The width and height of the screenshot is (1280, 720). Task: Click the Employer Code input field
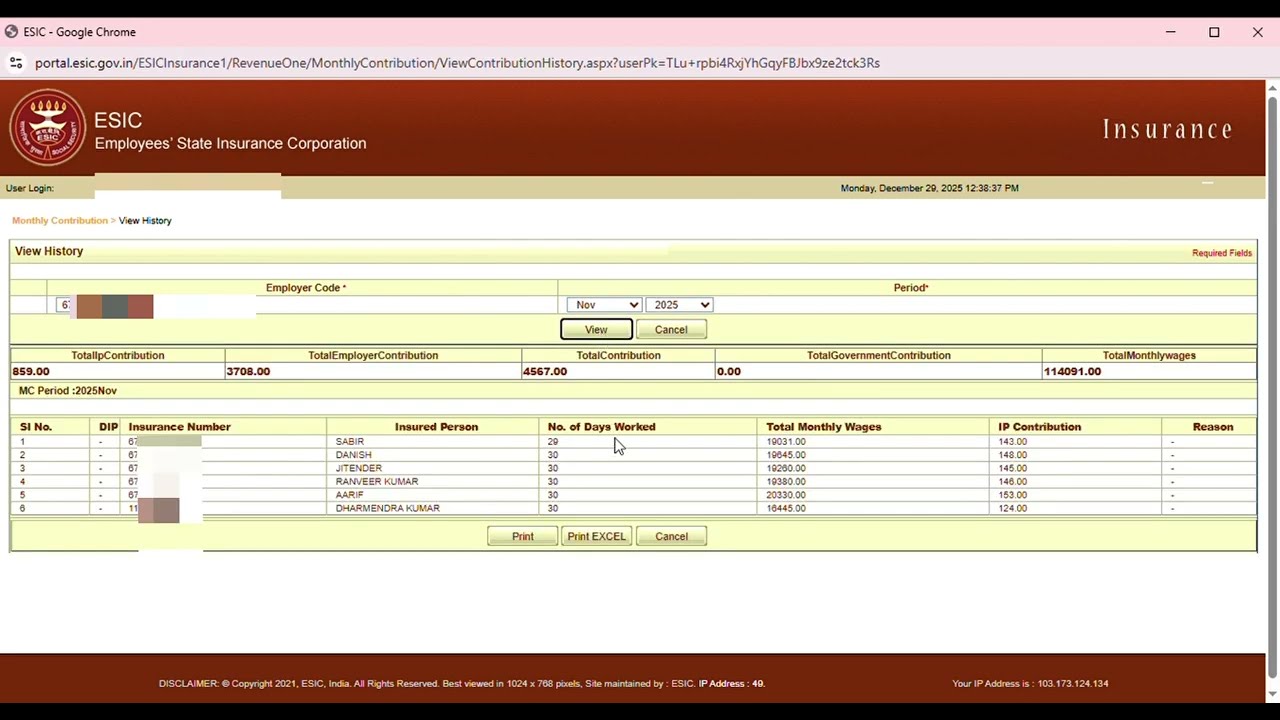pyautogui.click(x=156, y=305)
